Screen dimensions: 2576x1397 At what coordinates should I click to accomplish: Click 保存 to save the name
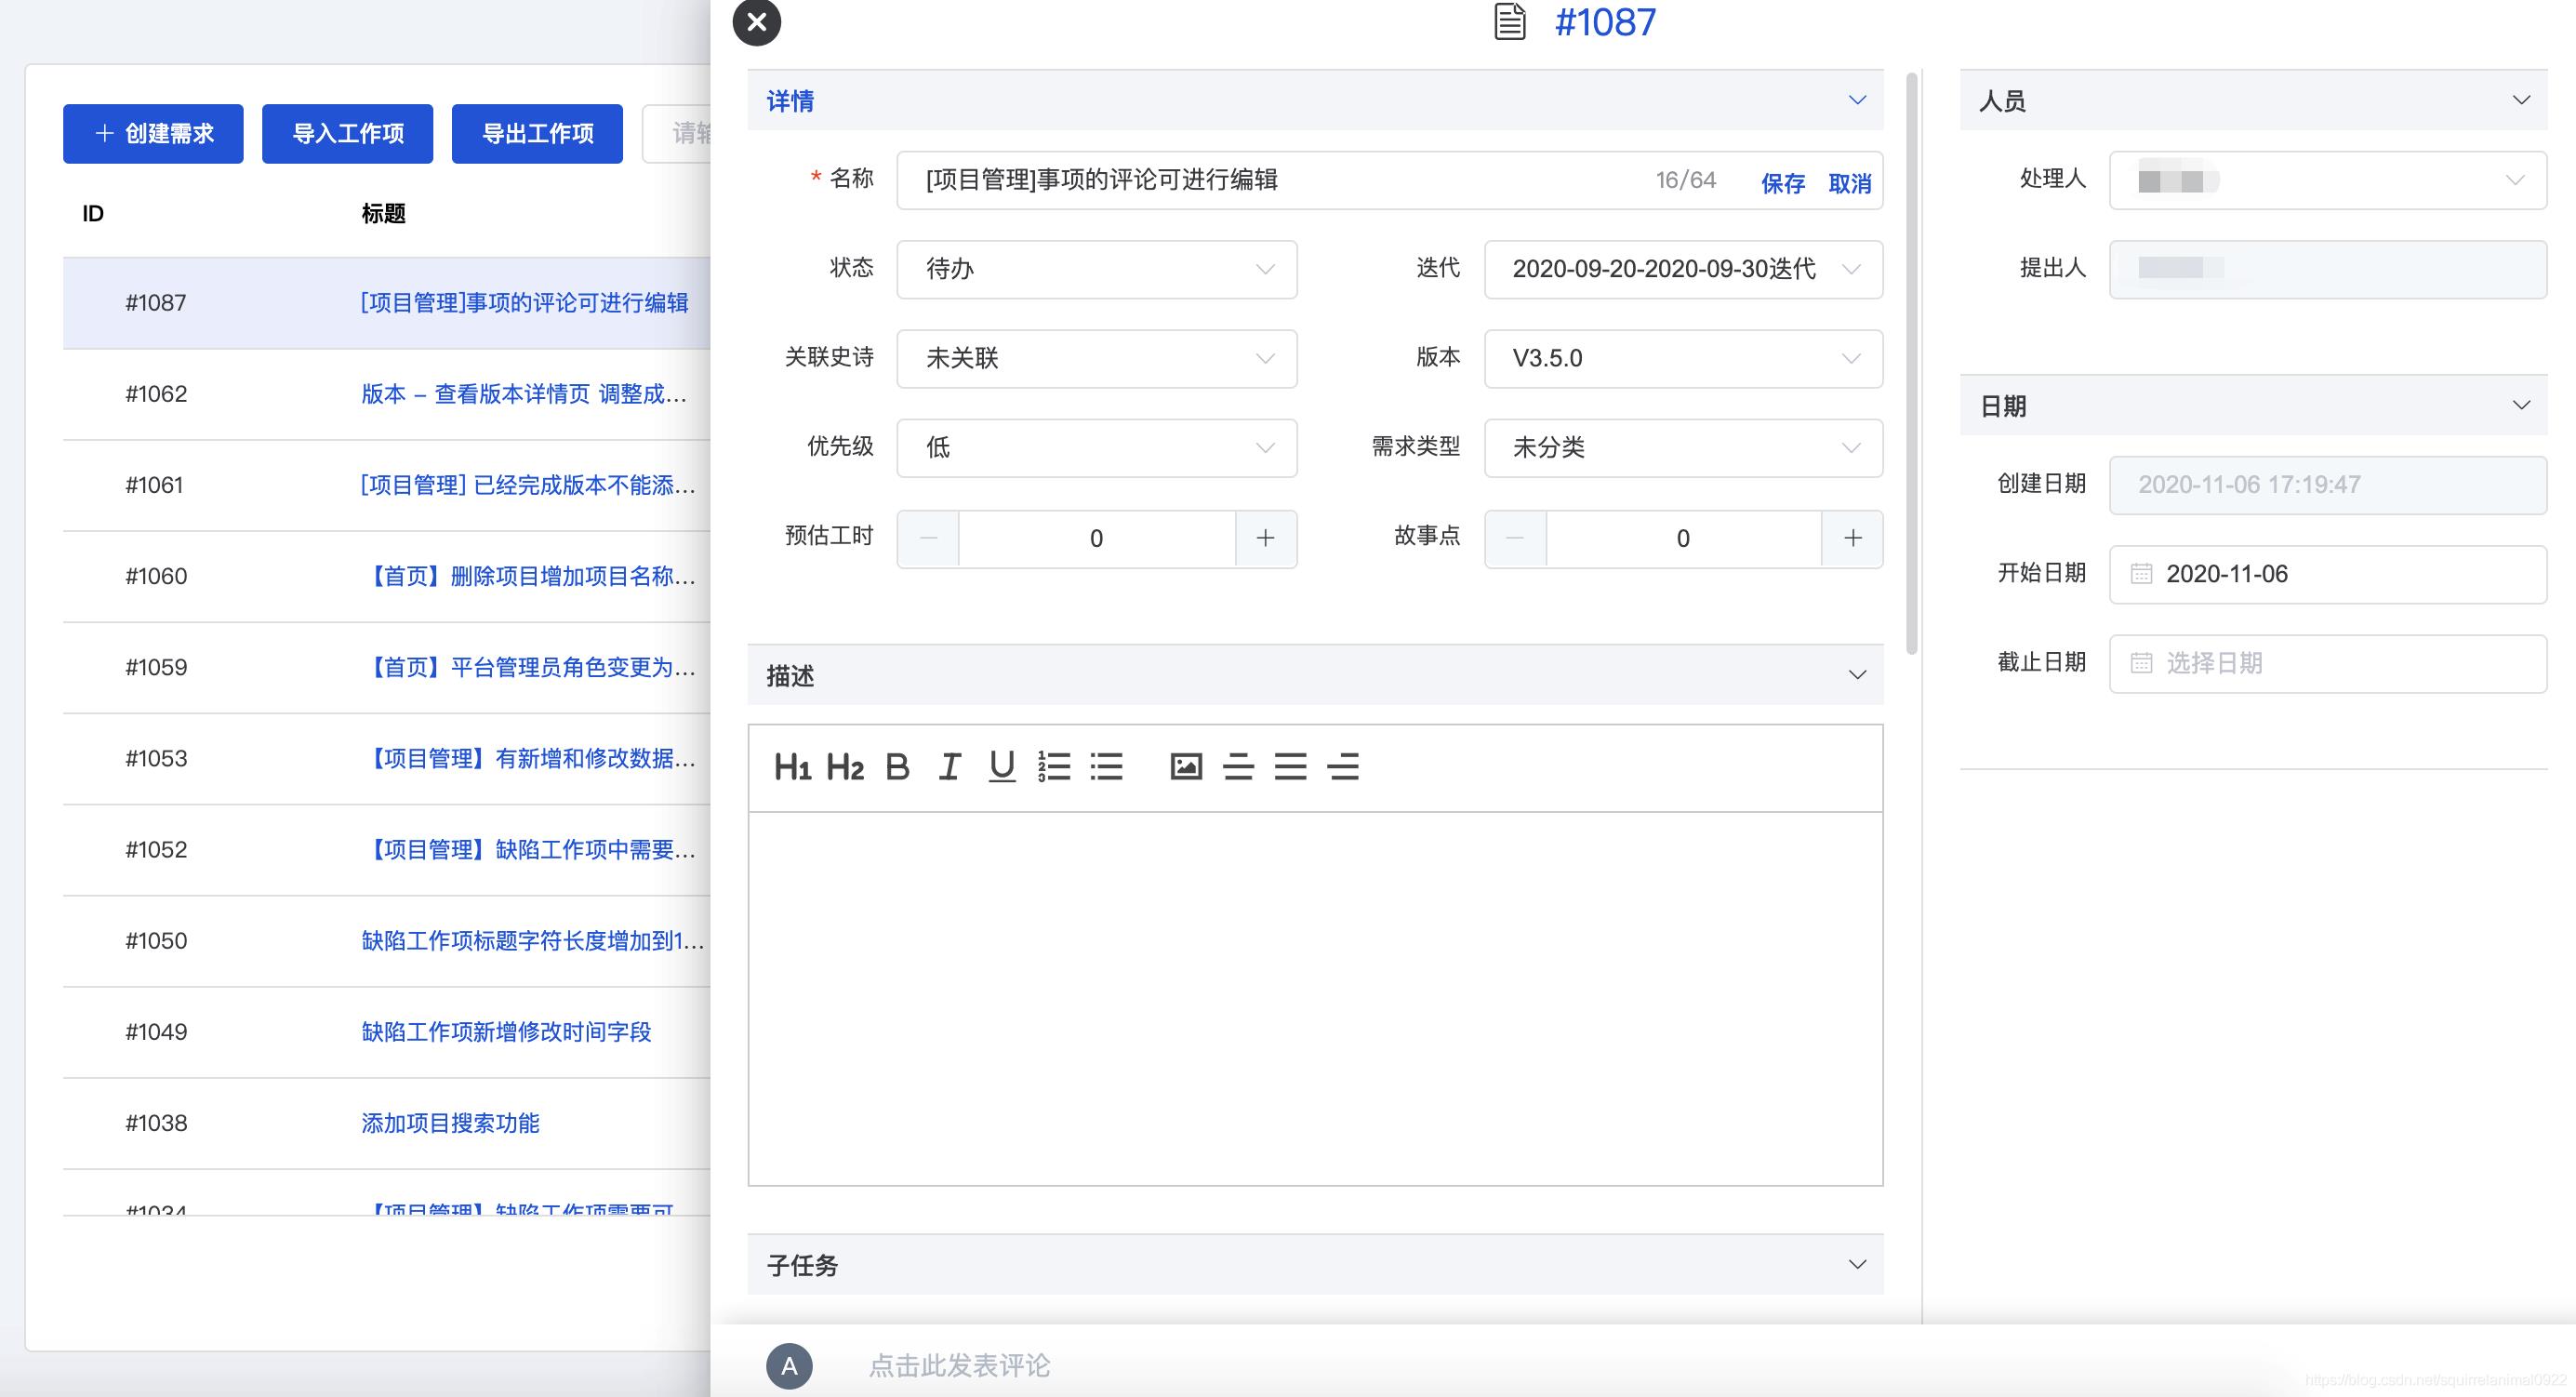pyautogui.click(x=1782, y=183)
